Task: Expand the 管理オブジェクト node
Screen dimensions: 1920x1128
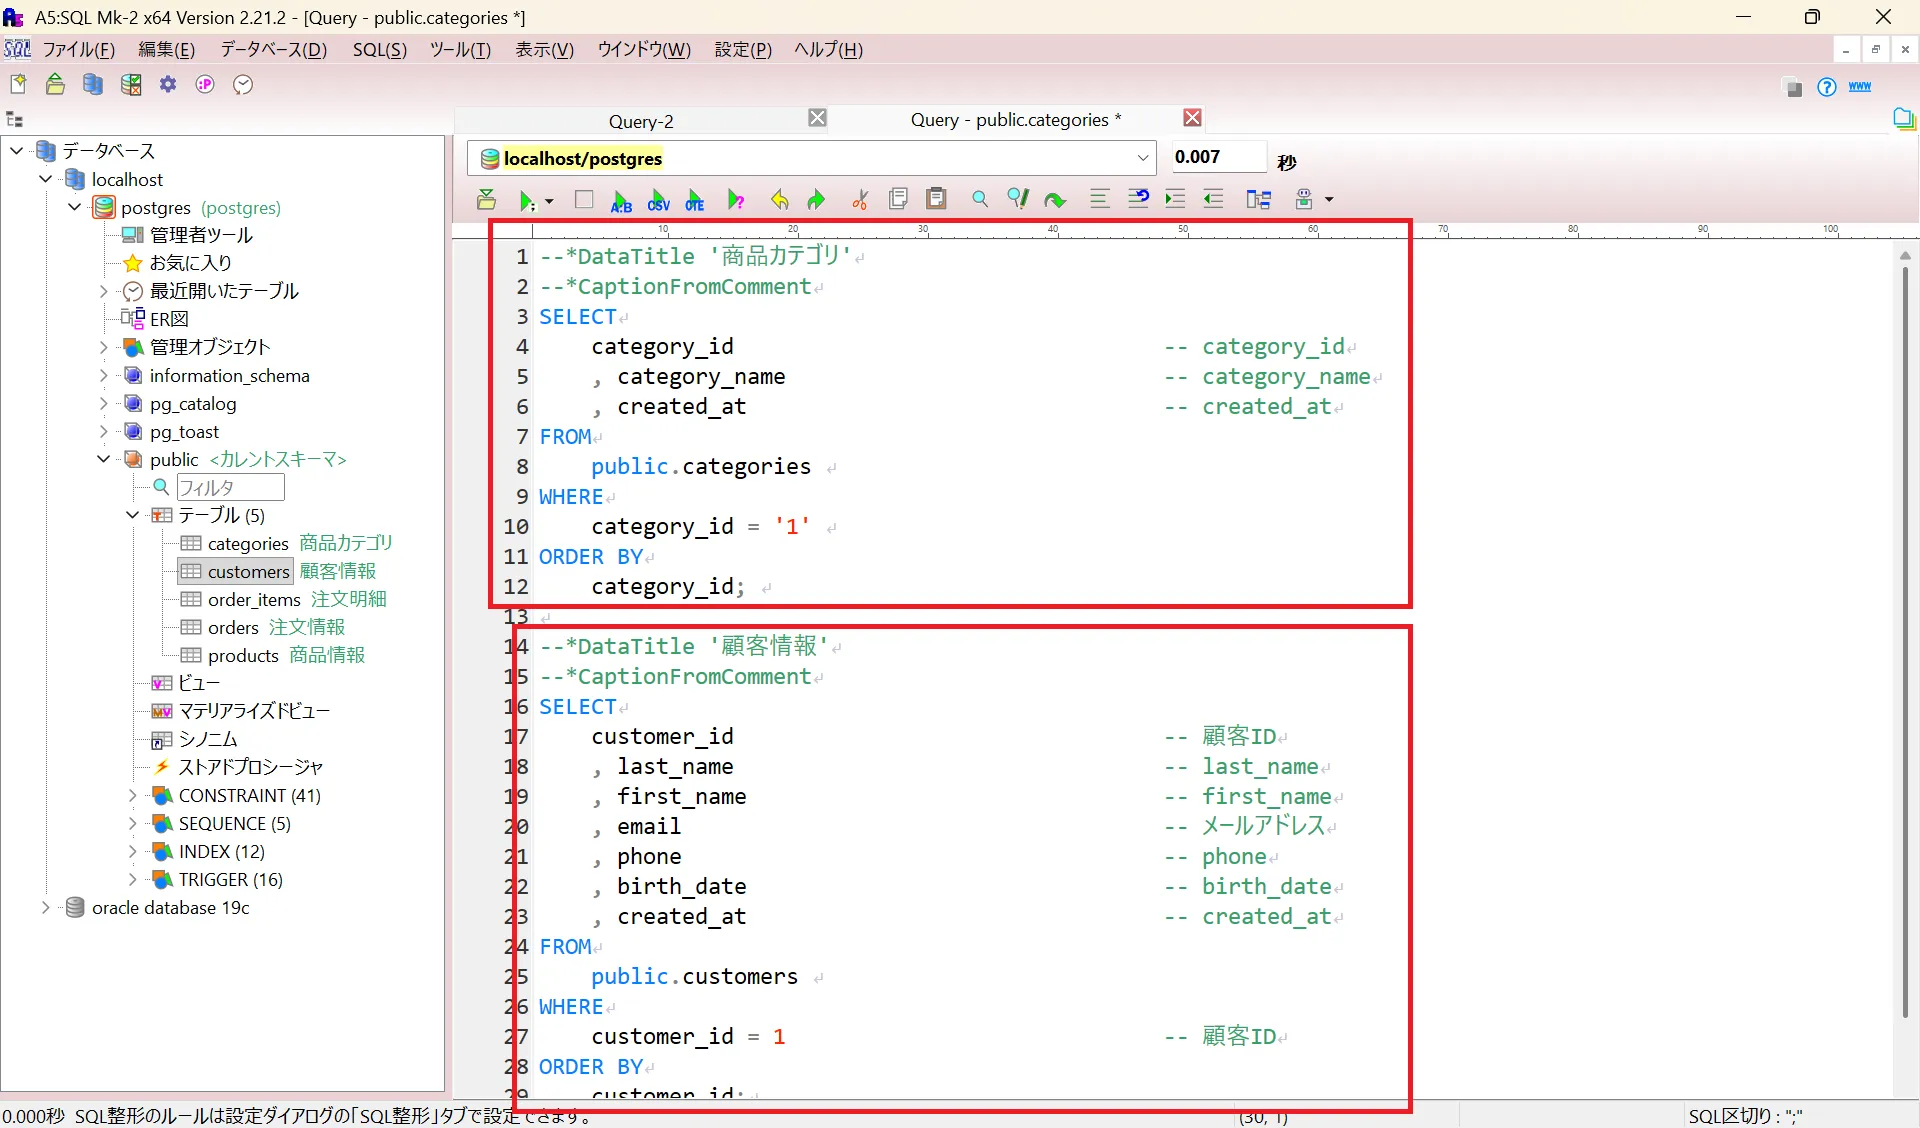Action: (x=103, y=347)
